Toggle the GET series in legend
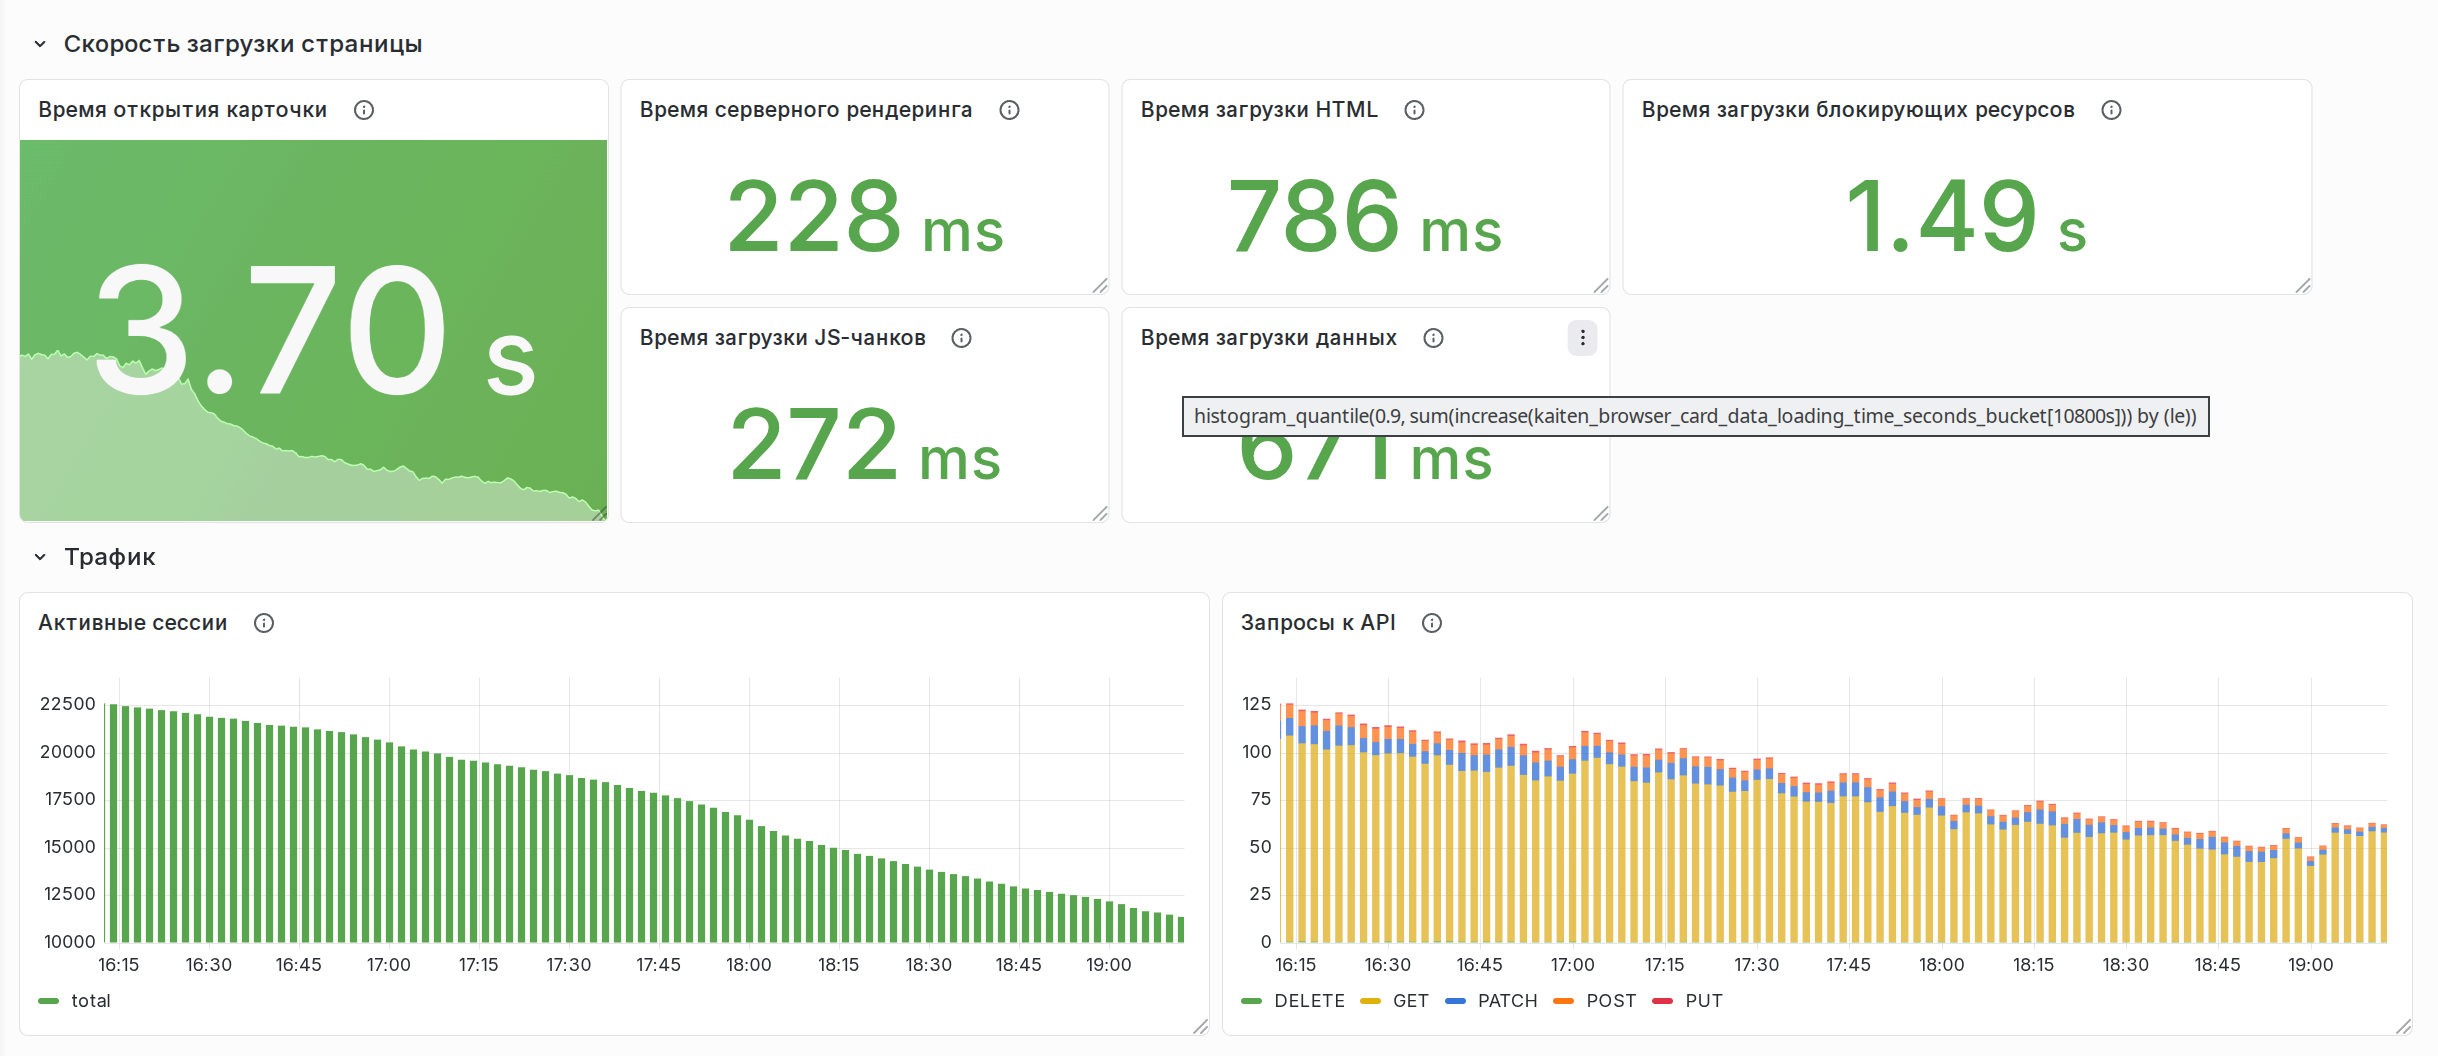This screenshot has height=1056, width=2438. pyautogui.click(x=1410, y=1001)
